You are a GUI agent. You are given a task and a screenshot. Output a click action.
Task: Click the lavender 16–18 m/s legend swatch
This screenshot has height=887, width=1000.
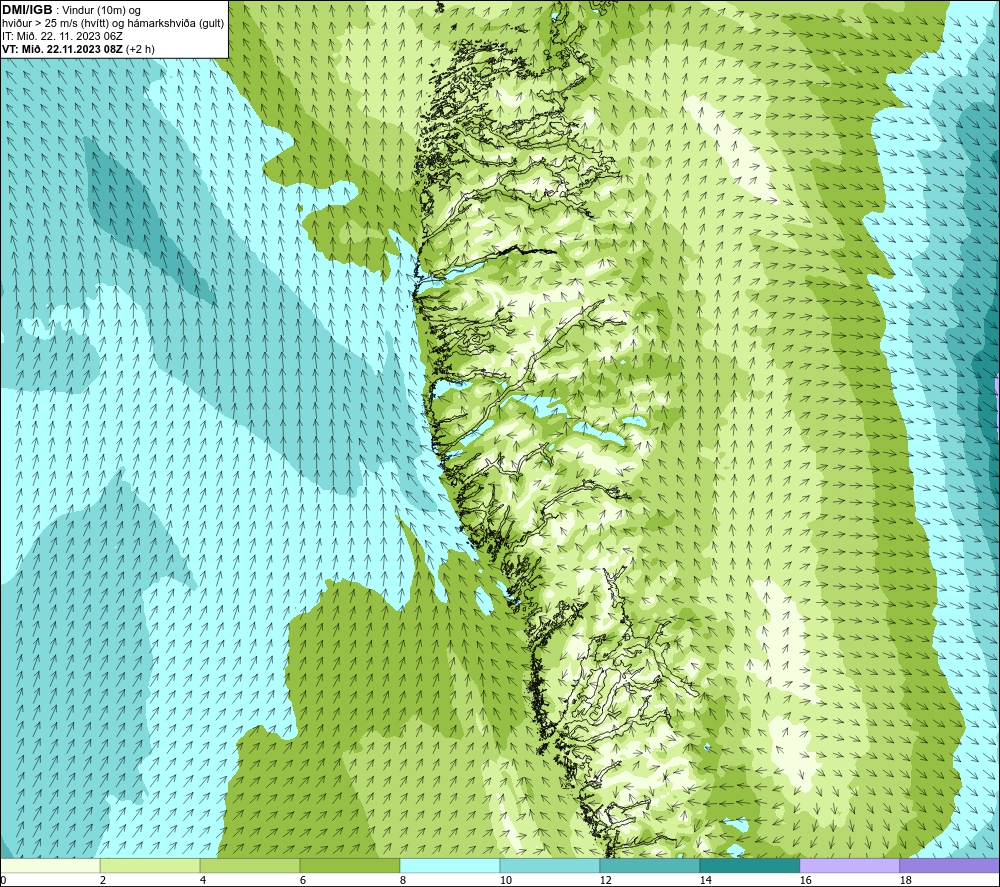pos(849,865)
